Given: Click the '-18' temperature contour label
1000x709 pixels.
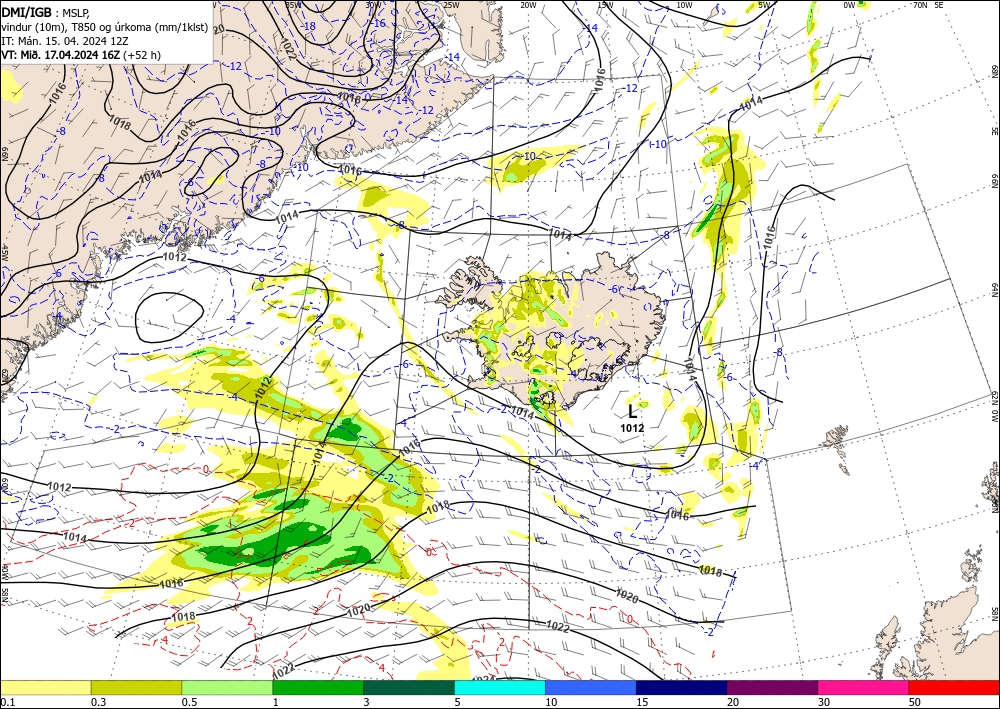Looking at the screenshot, I should tap(309, 26).
